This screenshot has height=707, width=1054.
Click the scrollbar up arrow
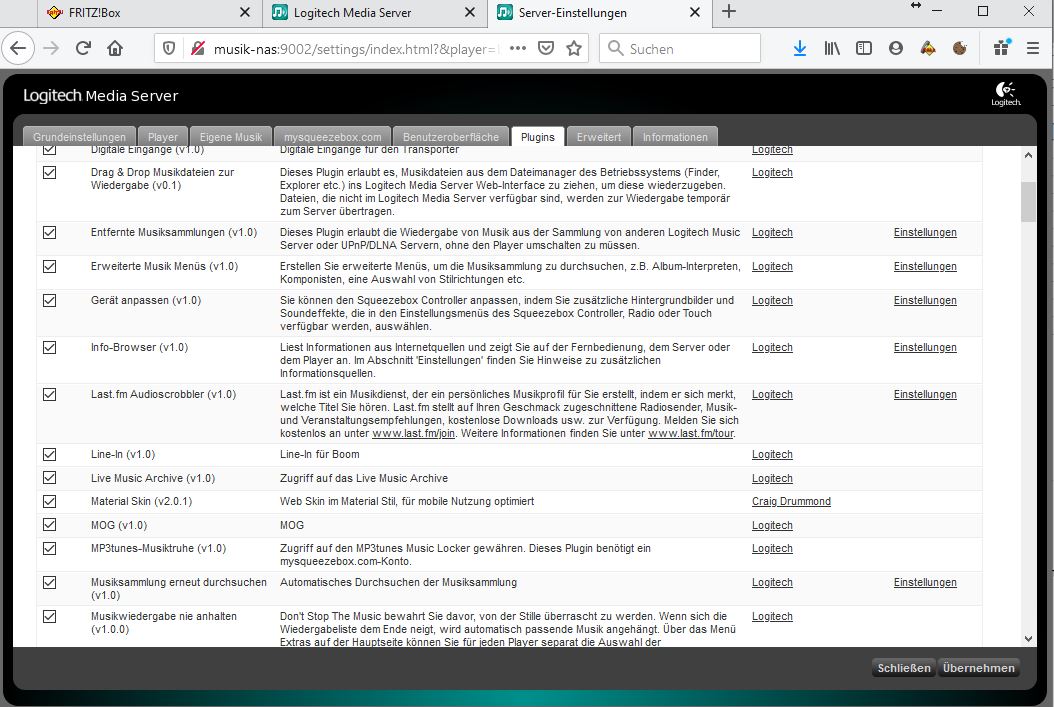tap(1028, 155)
